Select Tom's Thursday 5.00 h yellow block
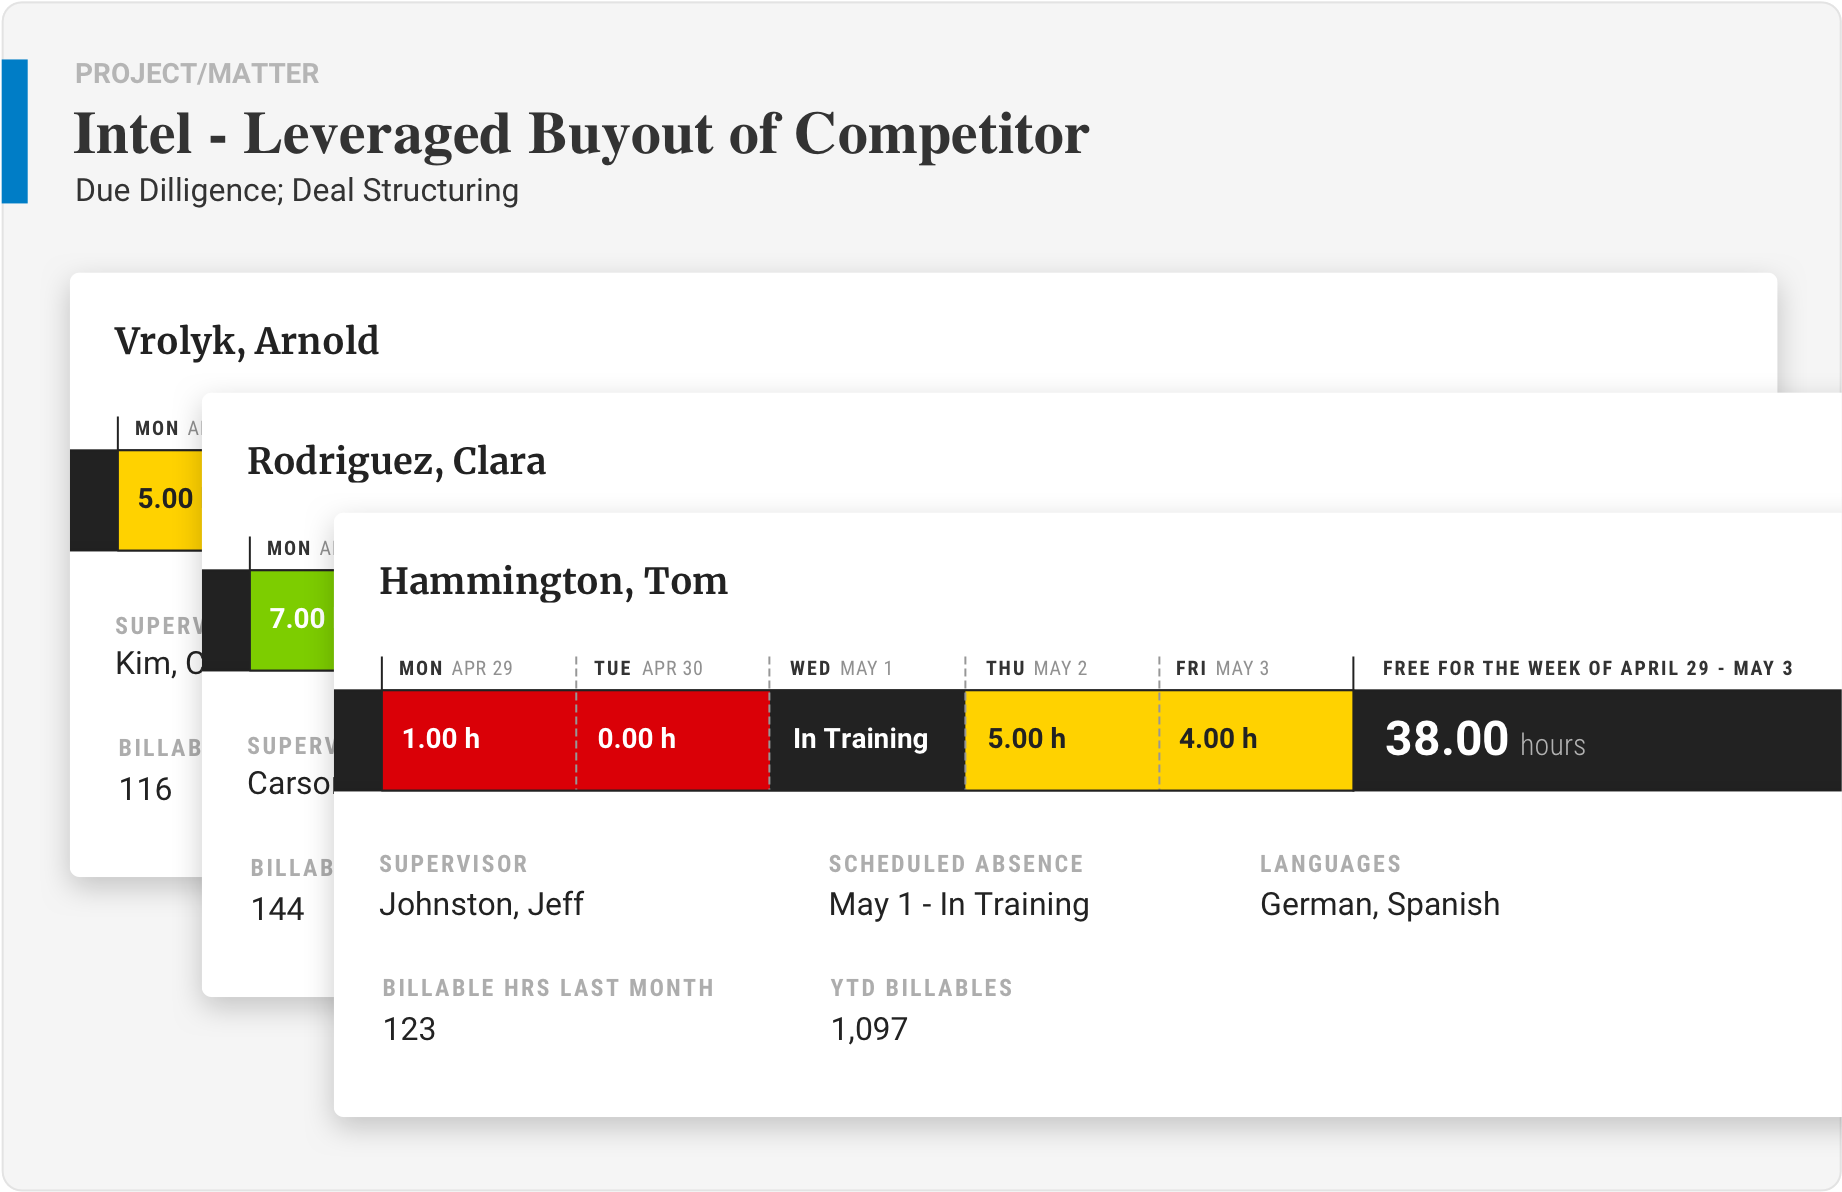The height and width of the screenshot is (1192, 1842). 1062,739
